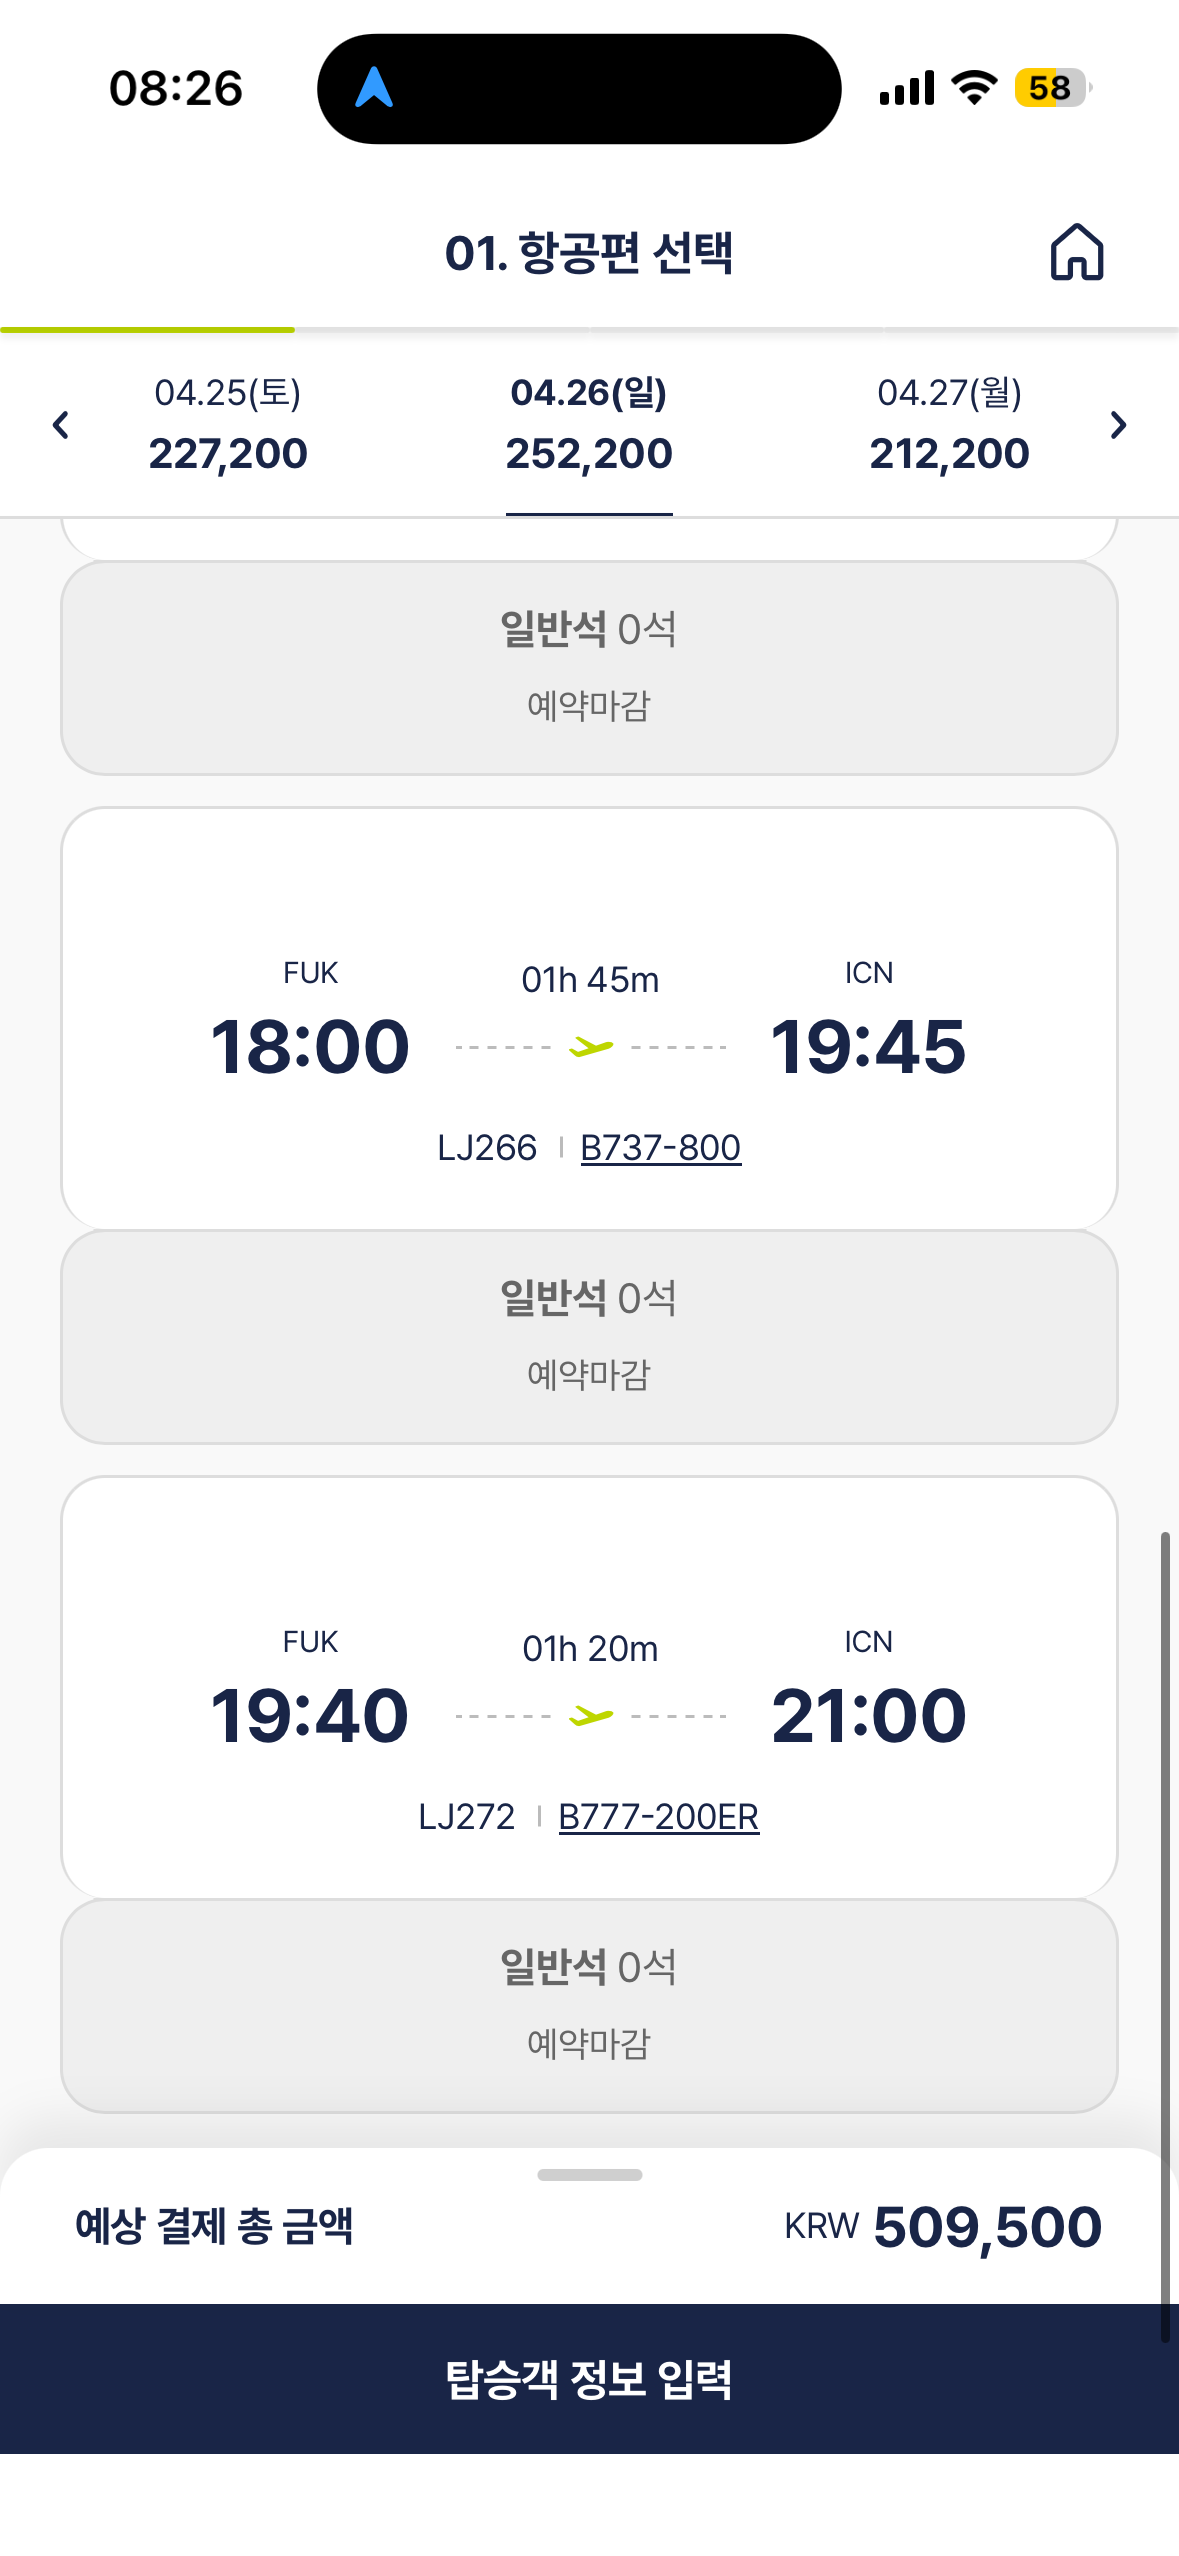
Task: Tap the green plane icon on LJ272
Action: (x=591, y=1716)
